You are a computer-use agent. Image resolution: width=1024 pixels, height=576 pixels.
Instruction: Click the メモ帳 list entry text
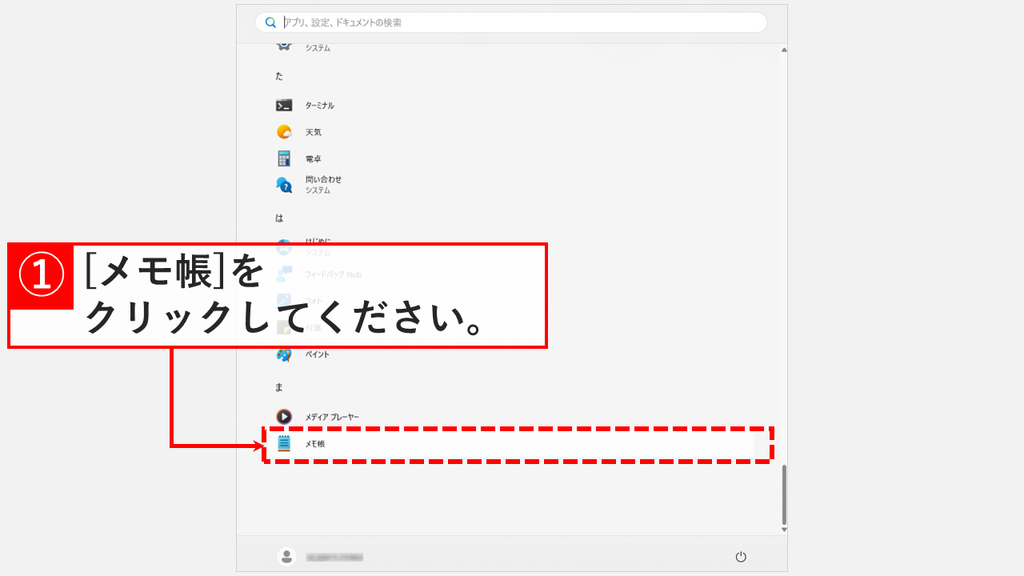tap(315, 444)
